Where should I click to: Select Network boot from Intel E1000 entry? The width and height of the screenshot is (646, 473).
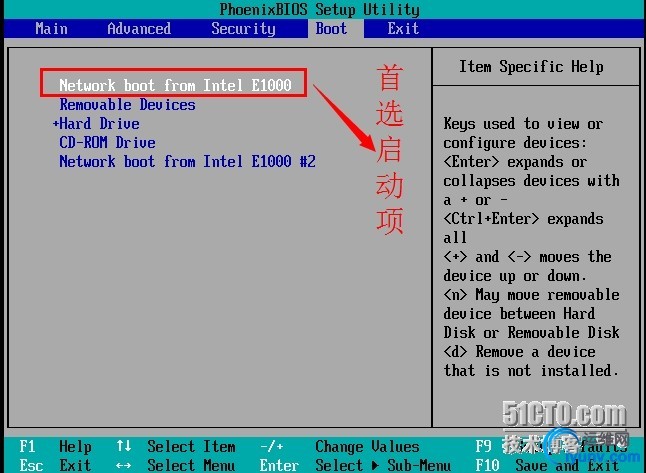175,85
